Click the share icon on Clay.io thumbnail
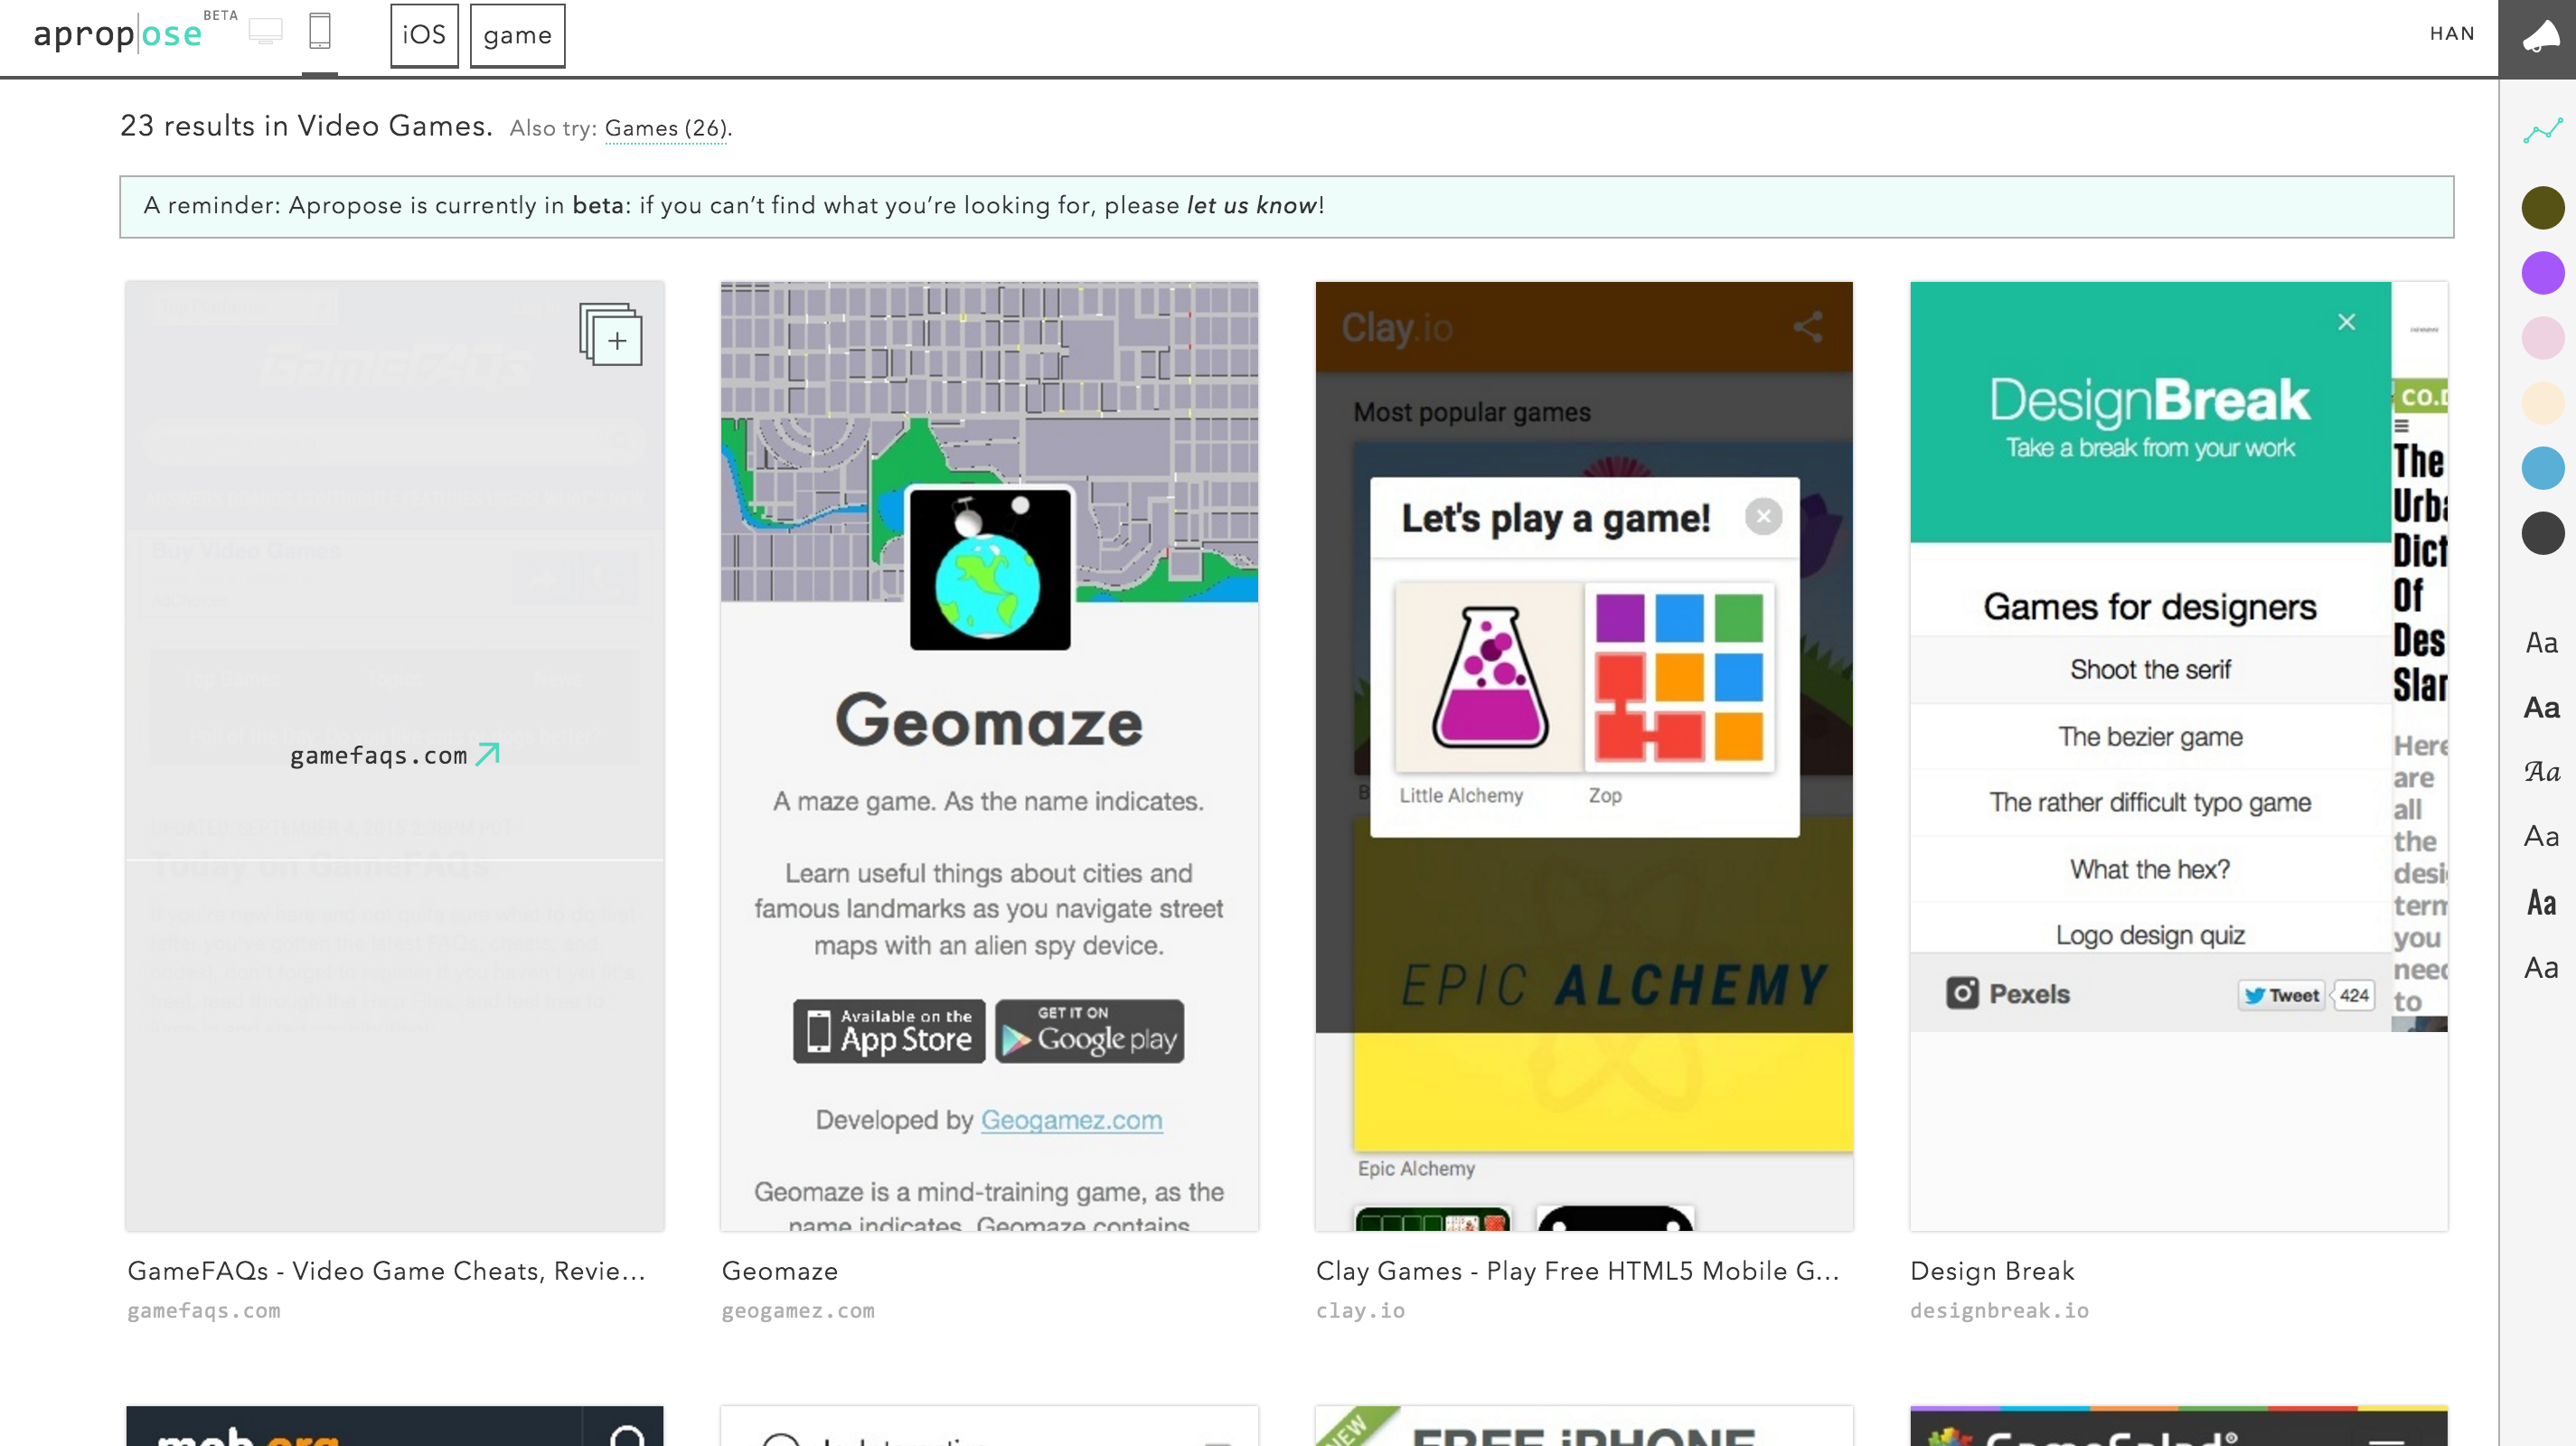This screenshot has height=1446, width=2576. pos(1807,327)
